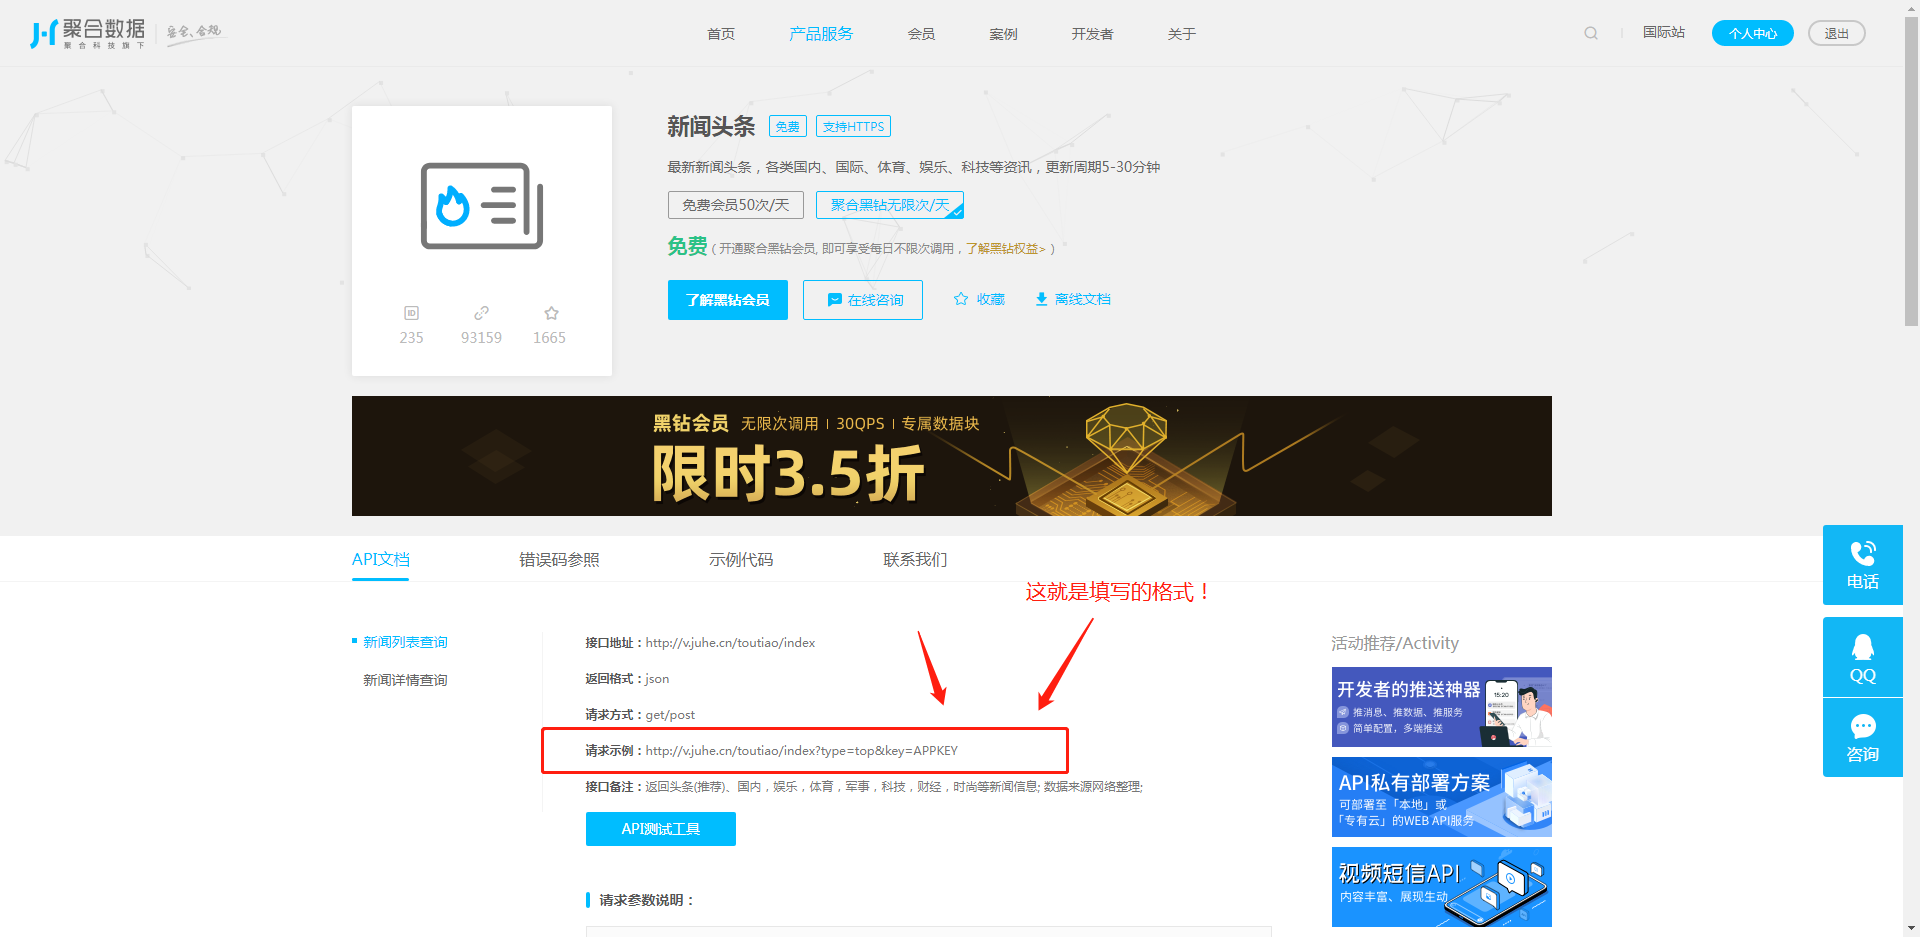Open 关于 menu item
This screenshot has height=937, width=1920.
point(1181,34)
